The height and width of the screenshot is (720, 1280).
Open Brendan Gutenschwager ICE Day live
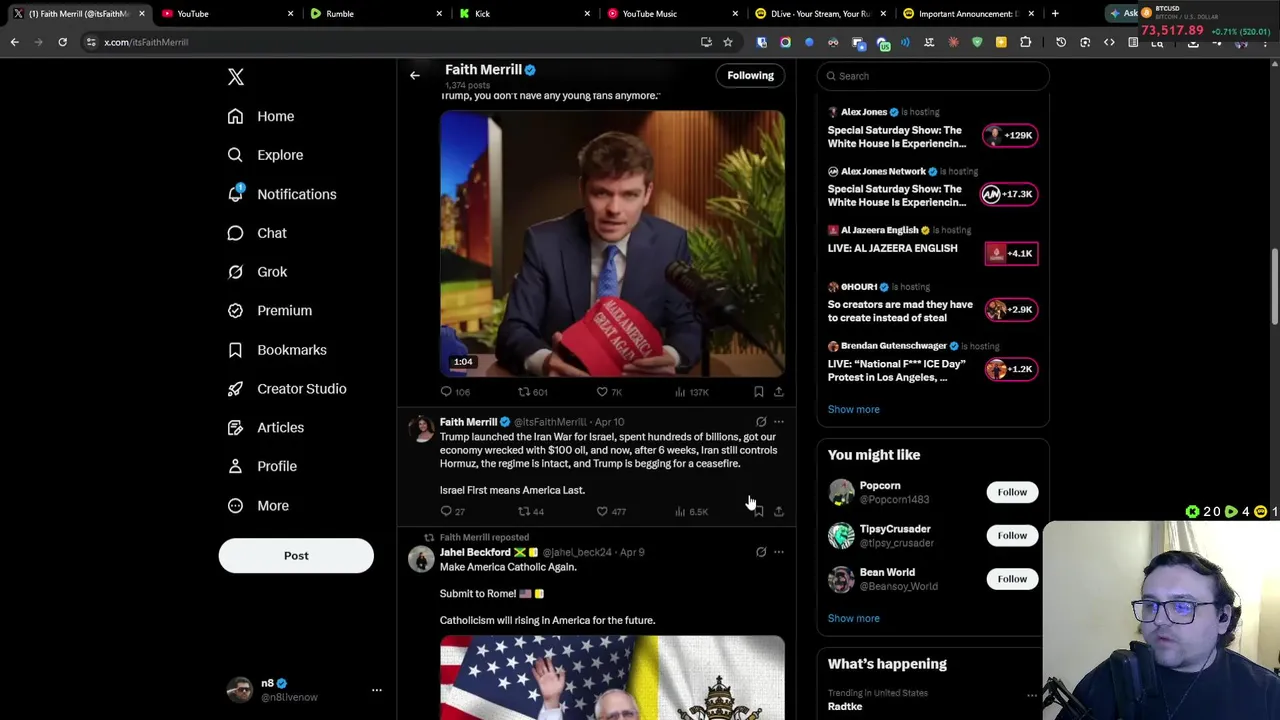[x=897, y=371]
